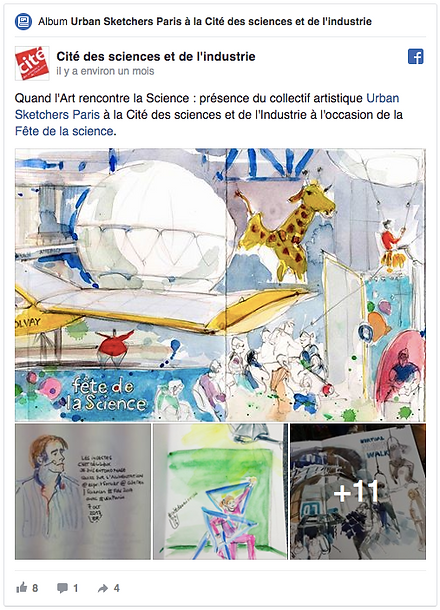Open the Urban Sketchers Paris album title
This screenshot has height=610, width=440.
[221, 21]
